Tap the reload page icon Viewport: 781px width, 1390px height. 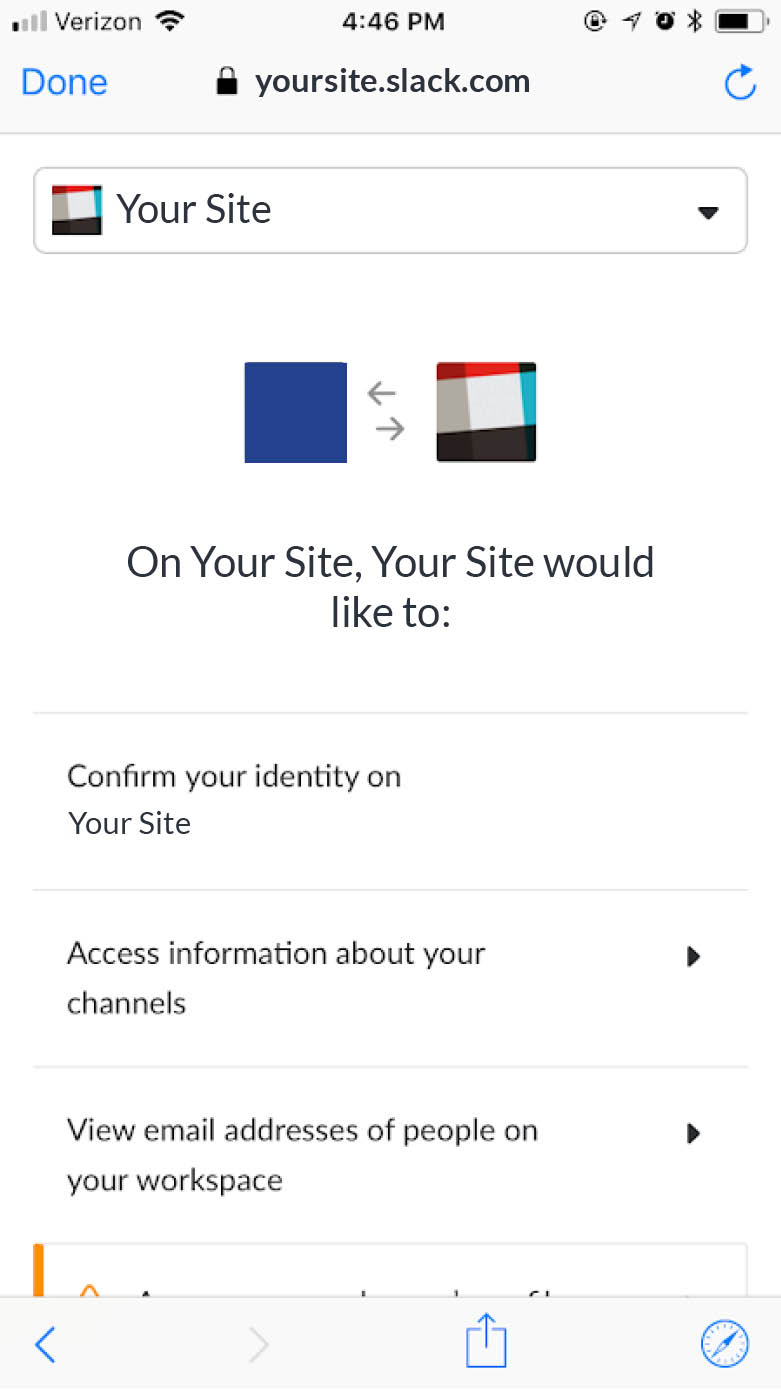coord(740,82)
